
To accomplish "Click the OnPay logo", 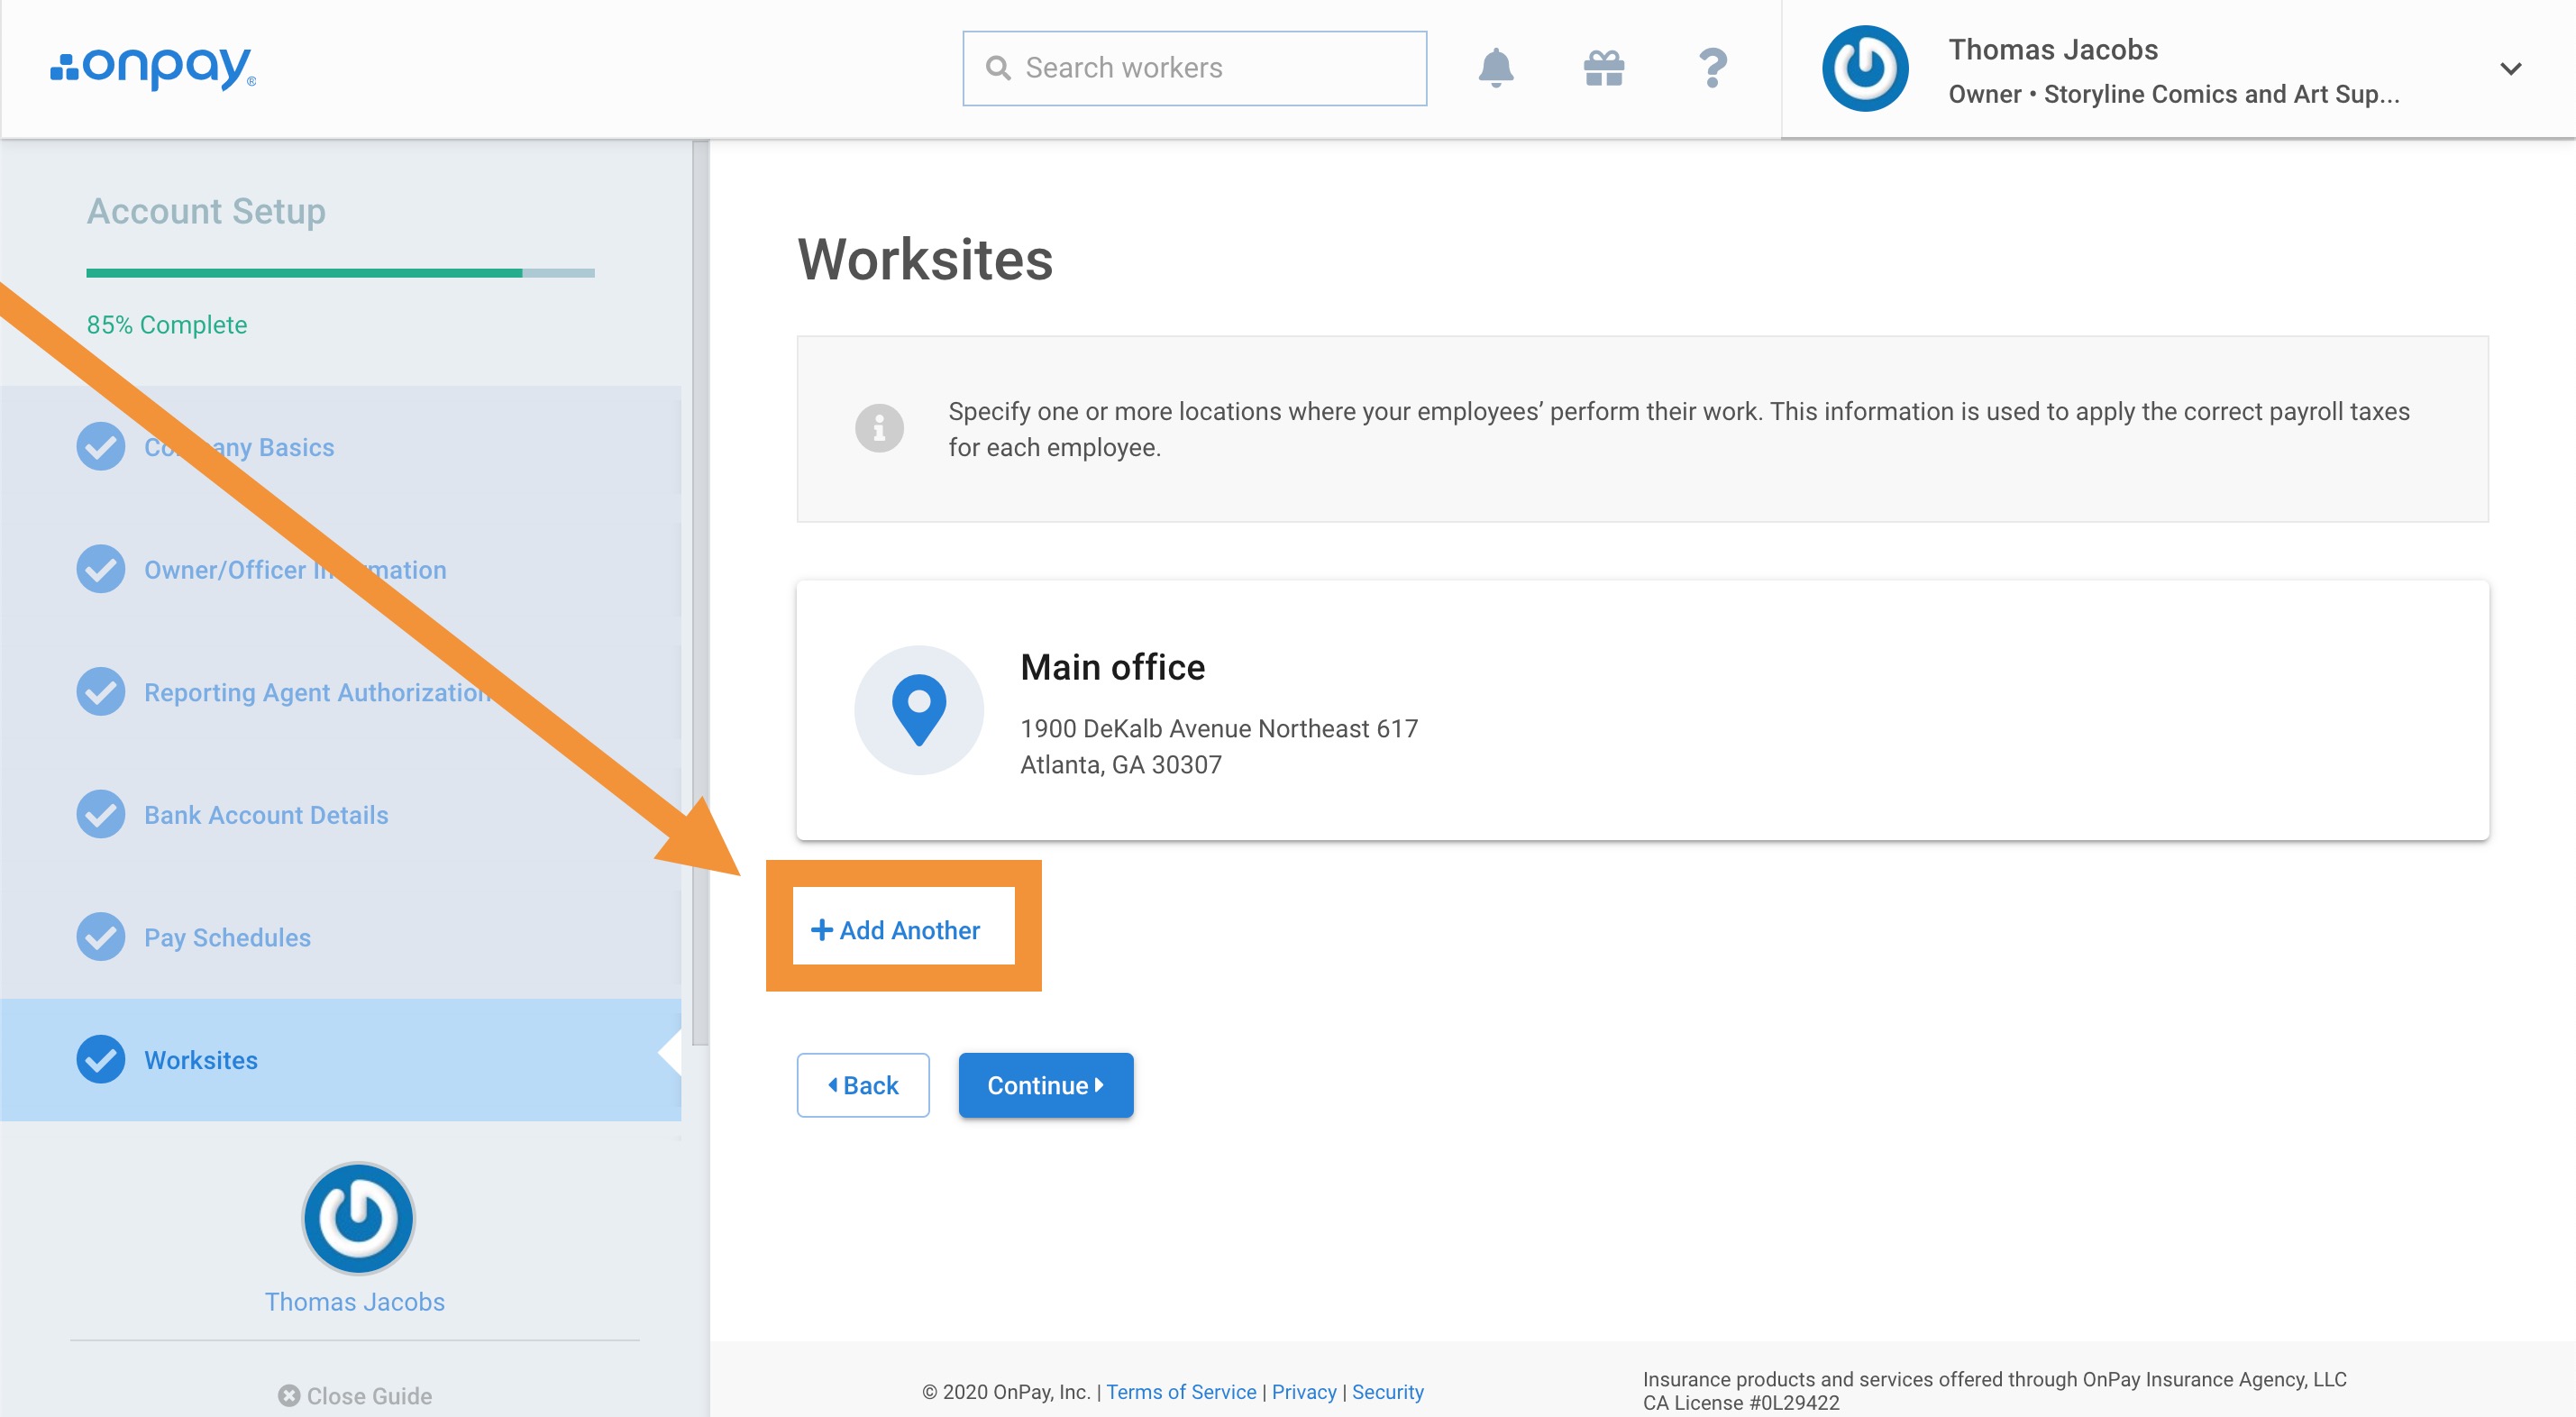I will 153,68.
